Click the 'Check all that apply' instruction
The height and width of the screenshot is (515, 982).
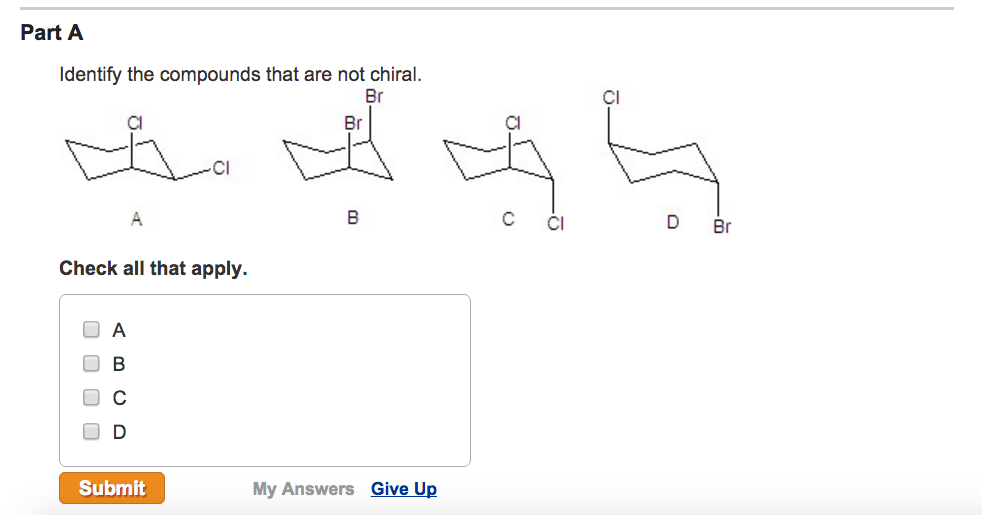(x=153, y=268)
